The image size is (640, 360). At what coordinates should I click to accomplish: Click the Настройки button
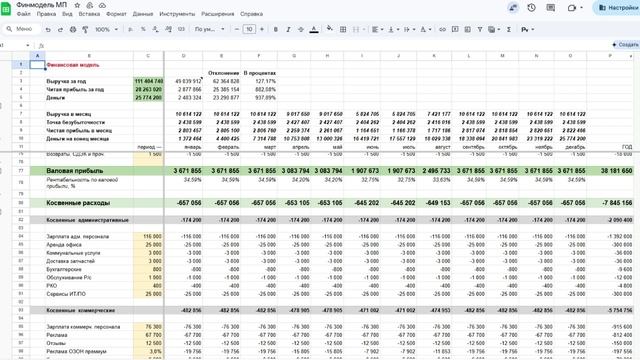click(617, 8)
